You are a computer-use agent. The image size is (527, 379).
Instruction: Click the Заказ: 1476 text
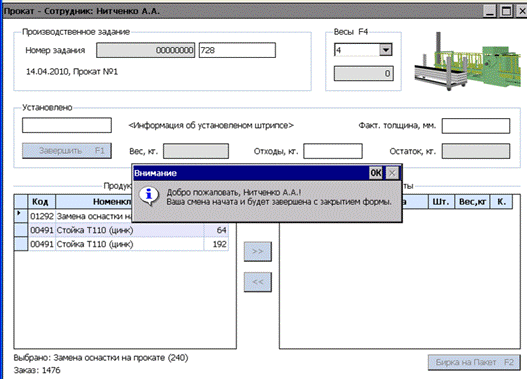(37, 370)
